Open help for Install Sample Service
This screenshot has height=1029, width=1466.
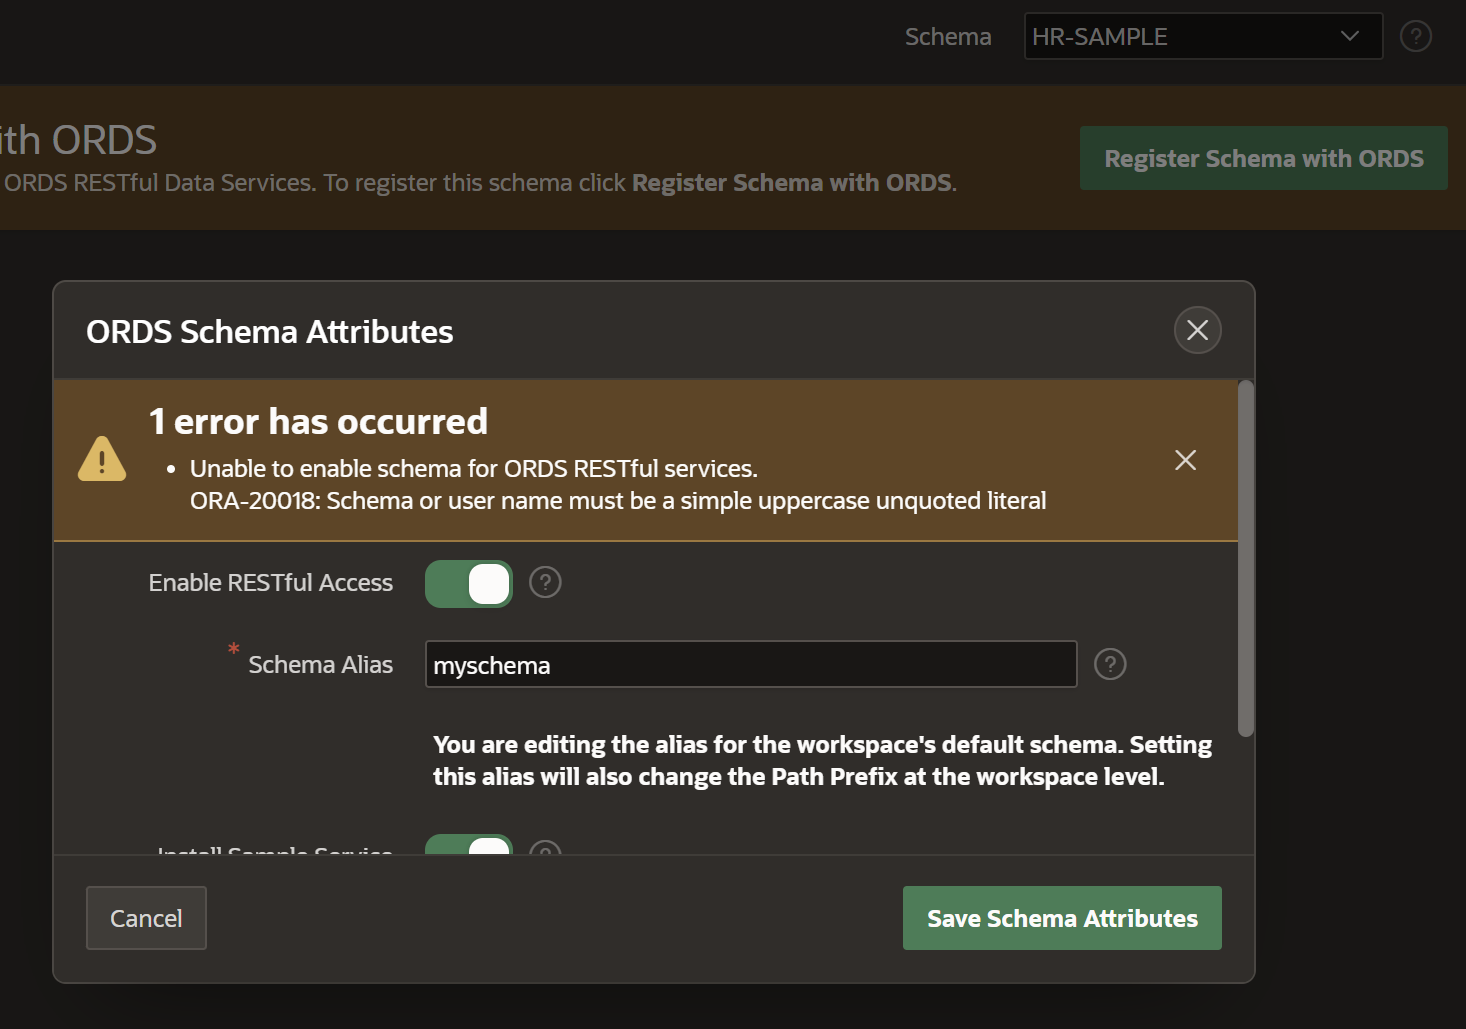(545, 848)
